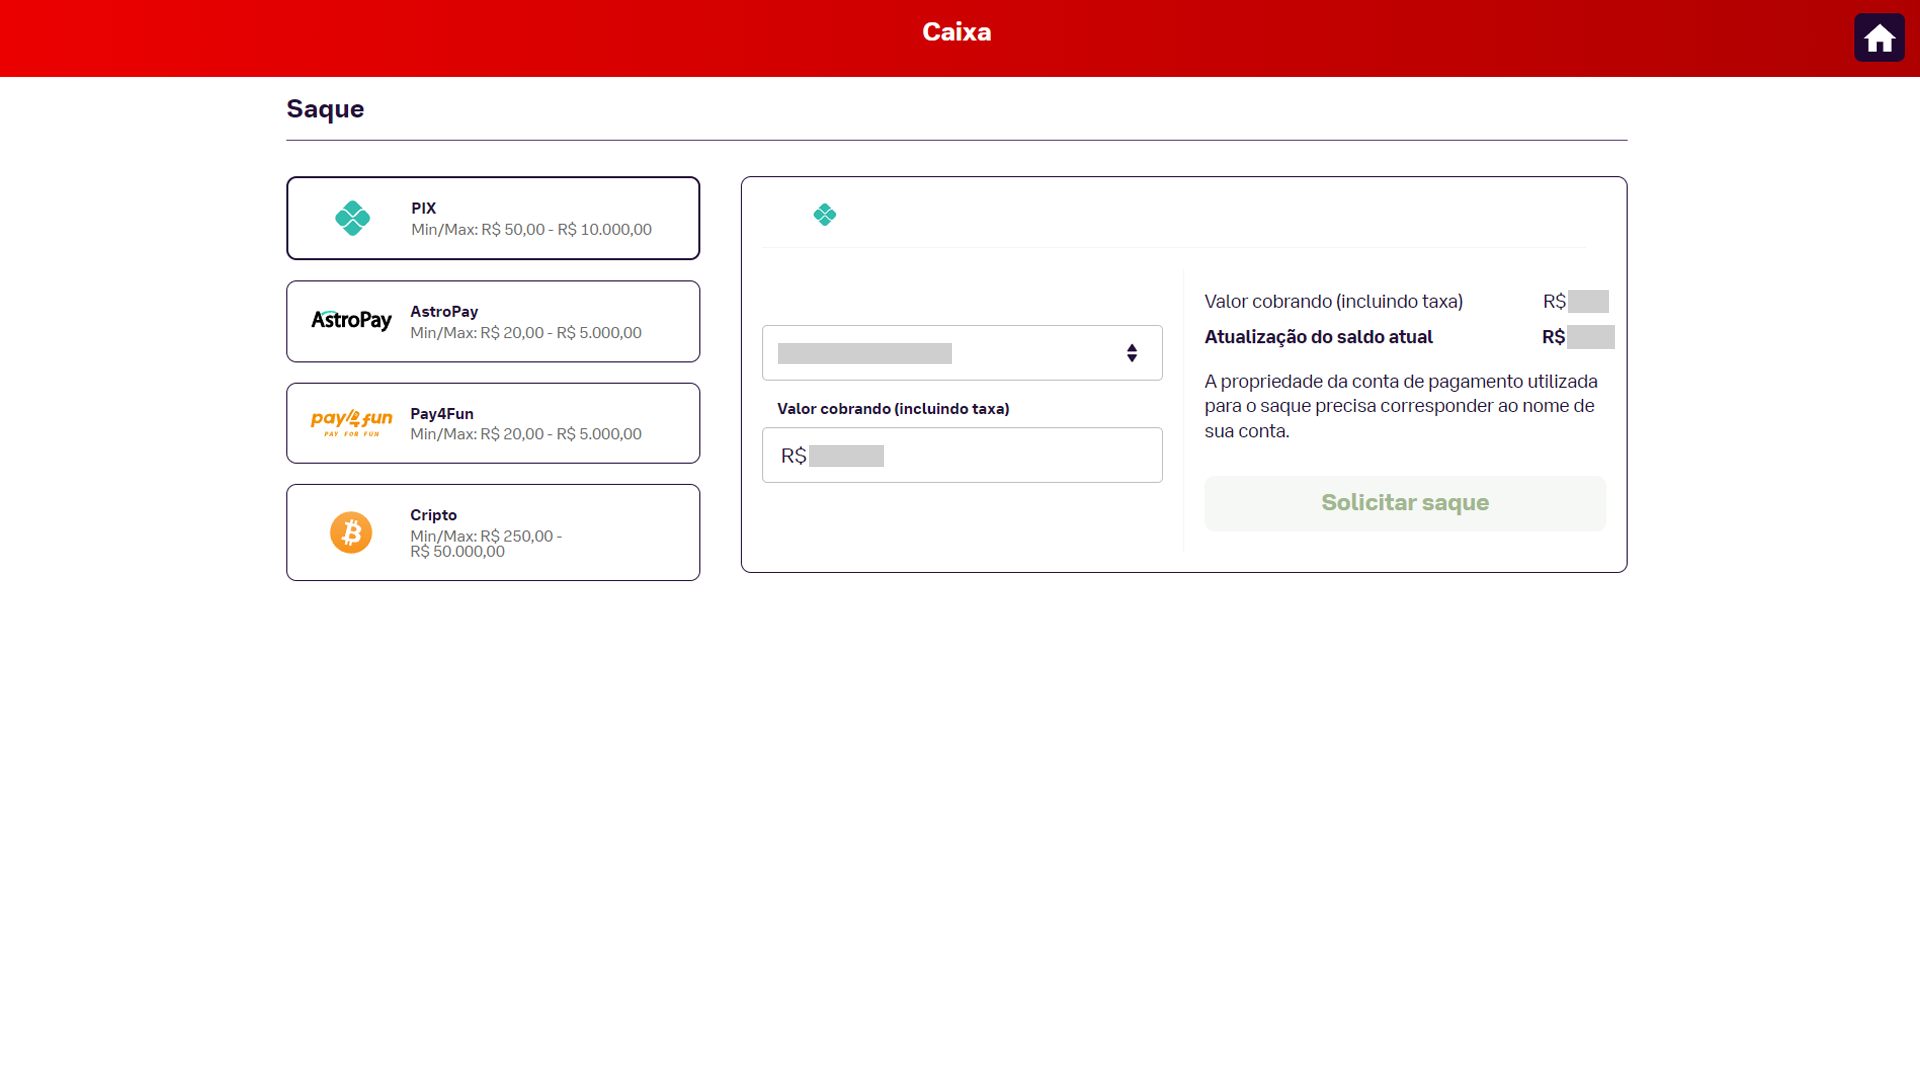The height and width of the screenshot is (1080, 1920).
Task: Click Valor cobrando label above amount field
Action: (893, 408)
